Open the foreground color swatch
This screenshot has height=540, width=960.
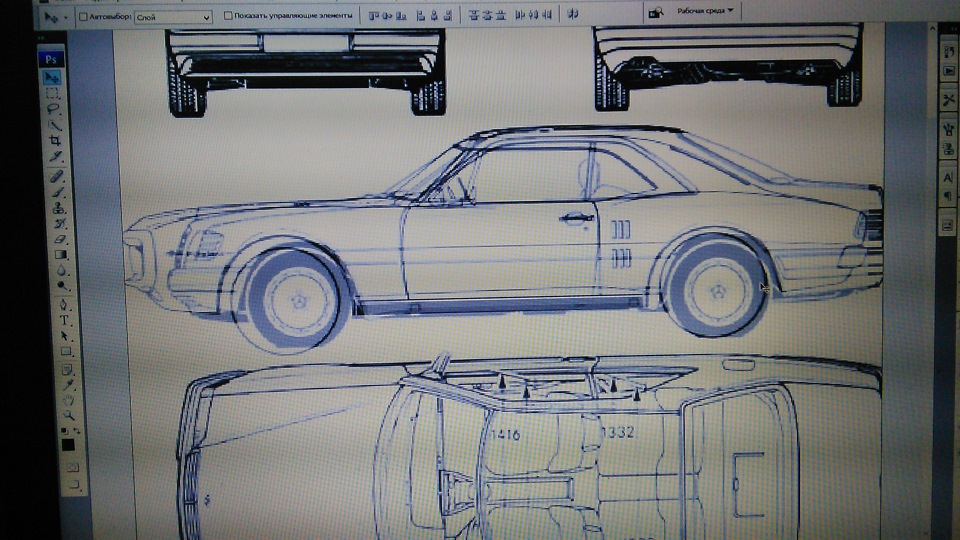[68, 445]
